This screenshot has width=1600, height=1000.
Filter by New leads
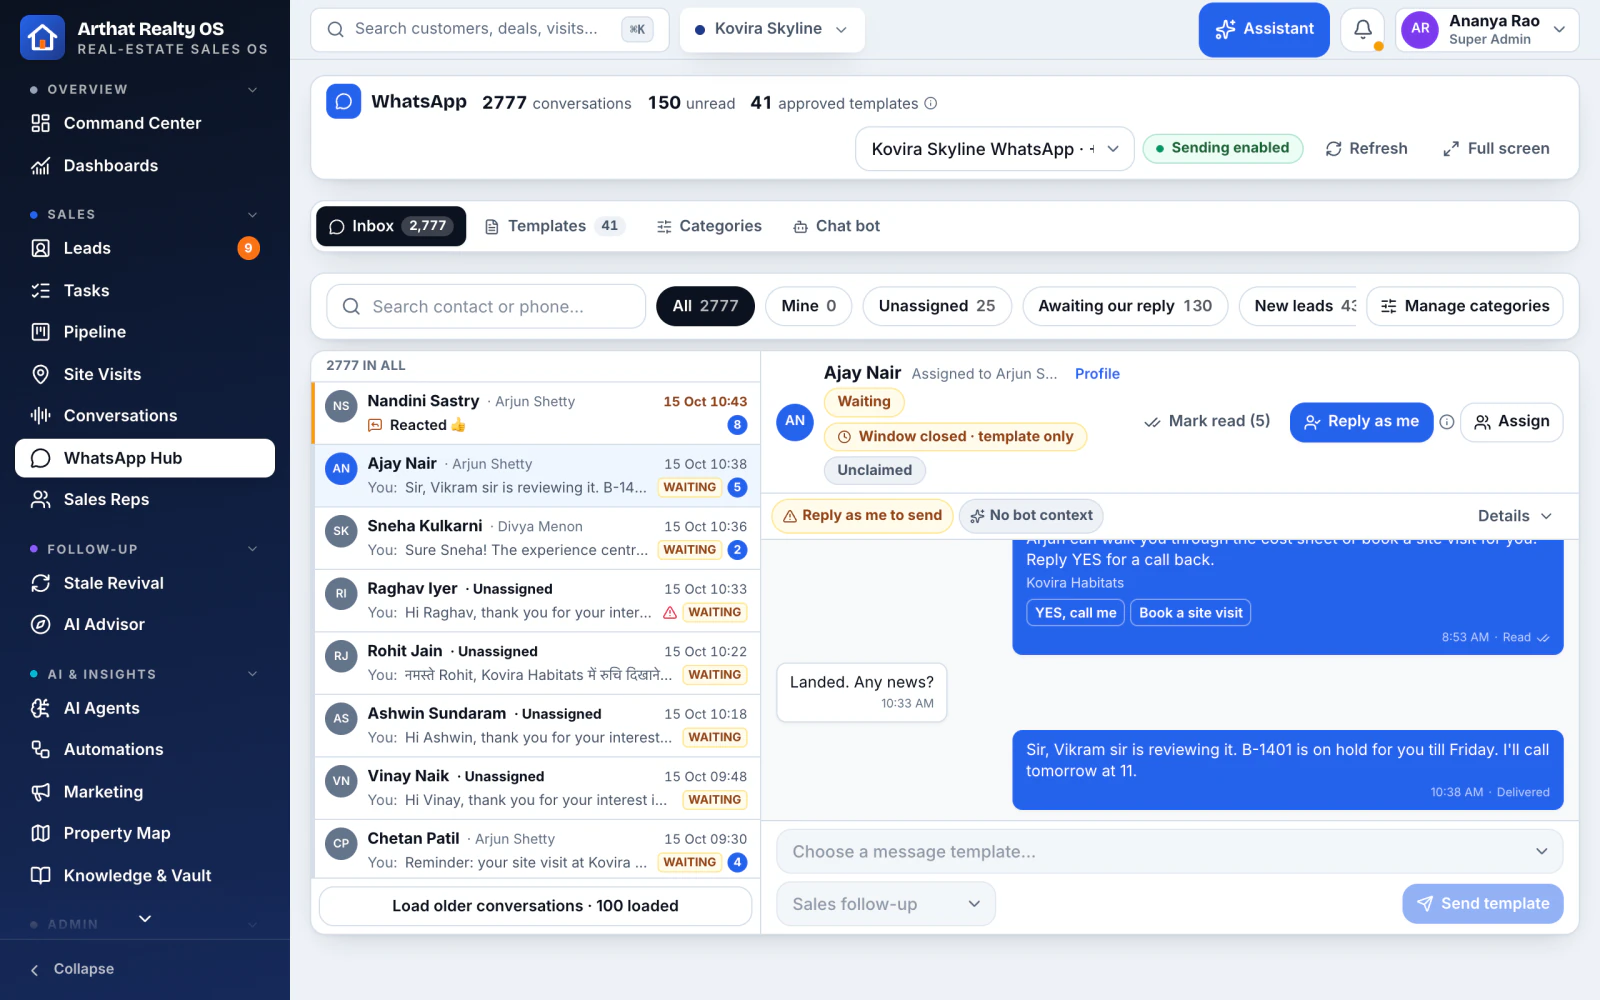[x=1298, y=306]
